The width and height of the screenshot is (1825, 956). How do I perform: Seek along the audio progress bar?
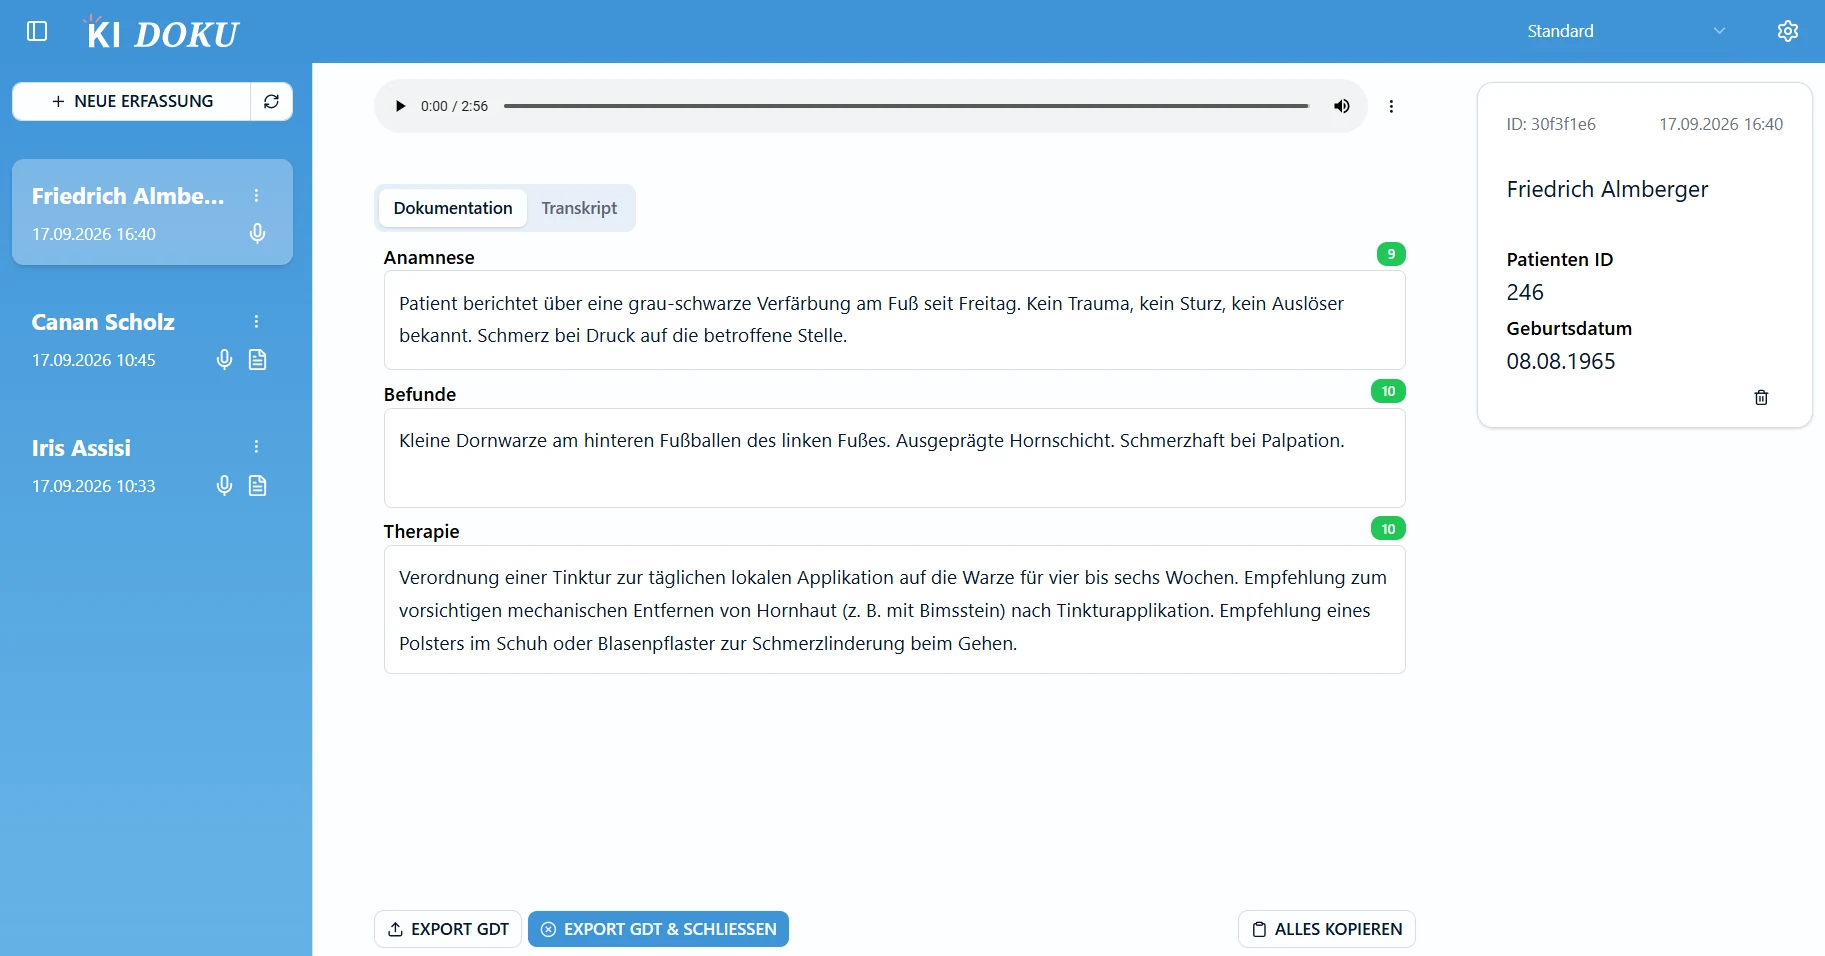click(x=907, y=106)
